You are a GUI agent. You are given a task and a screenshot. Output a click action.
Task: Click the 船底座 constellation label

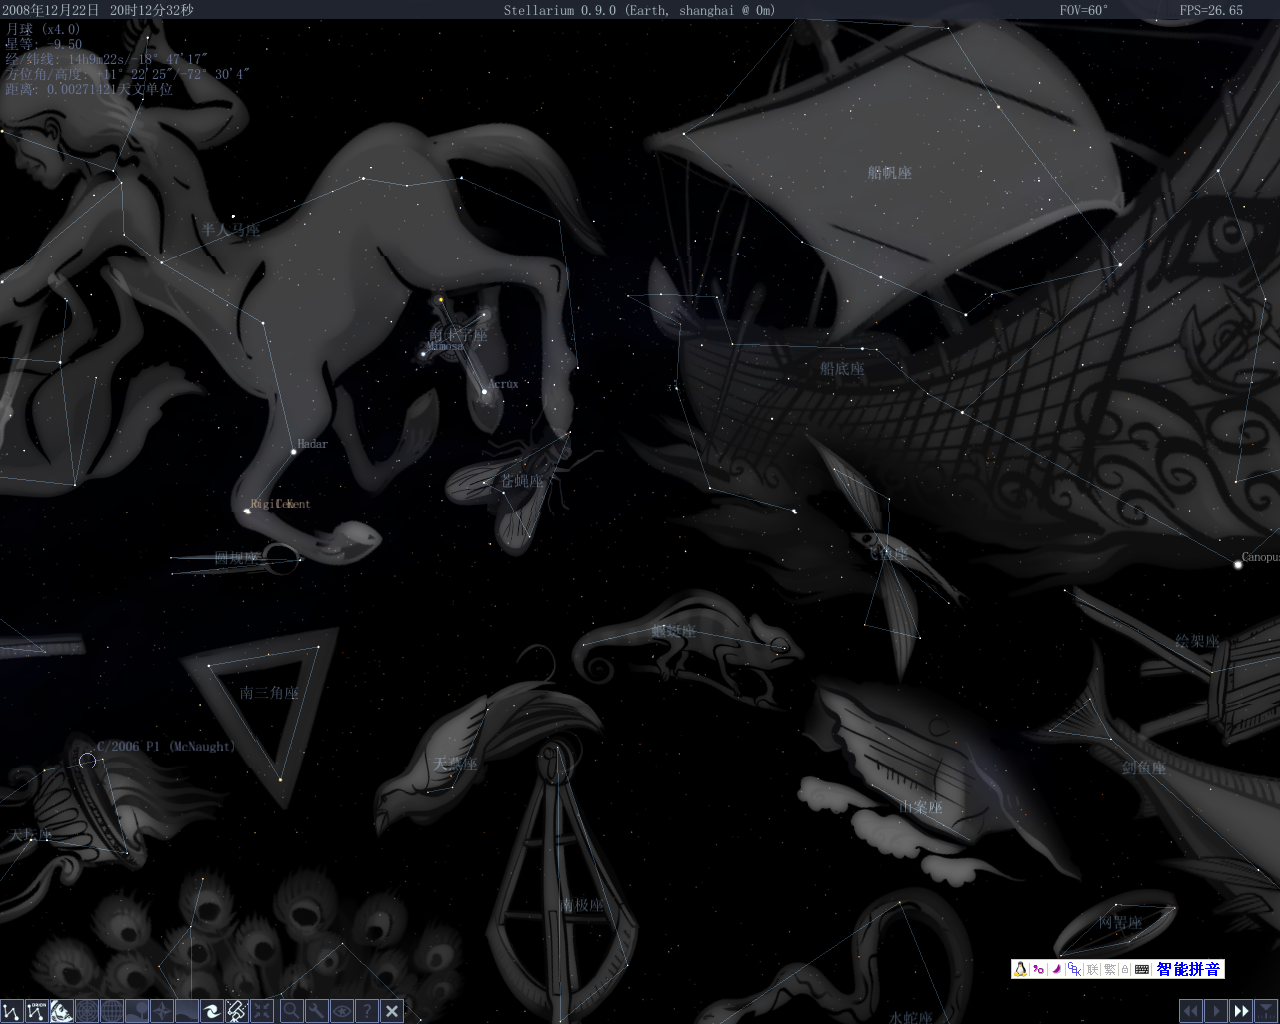(x=842, y=369)
